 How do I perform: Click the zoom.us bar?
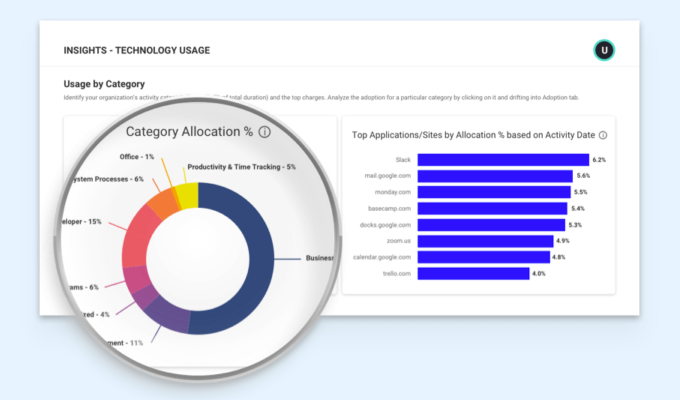point(485,241)
